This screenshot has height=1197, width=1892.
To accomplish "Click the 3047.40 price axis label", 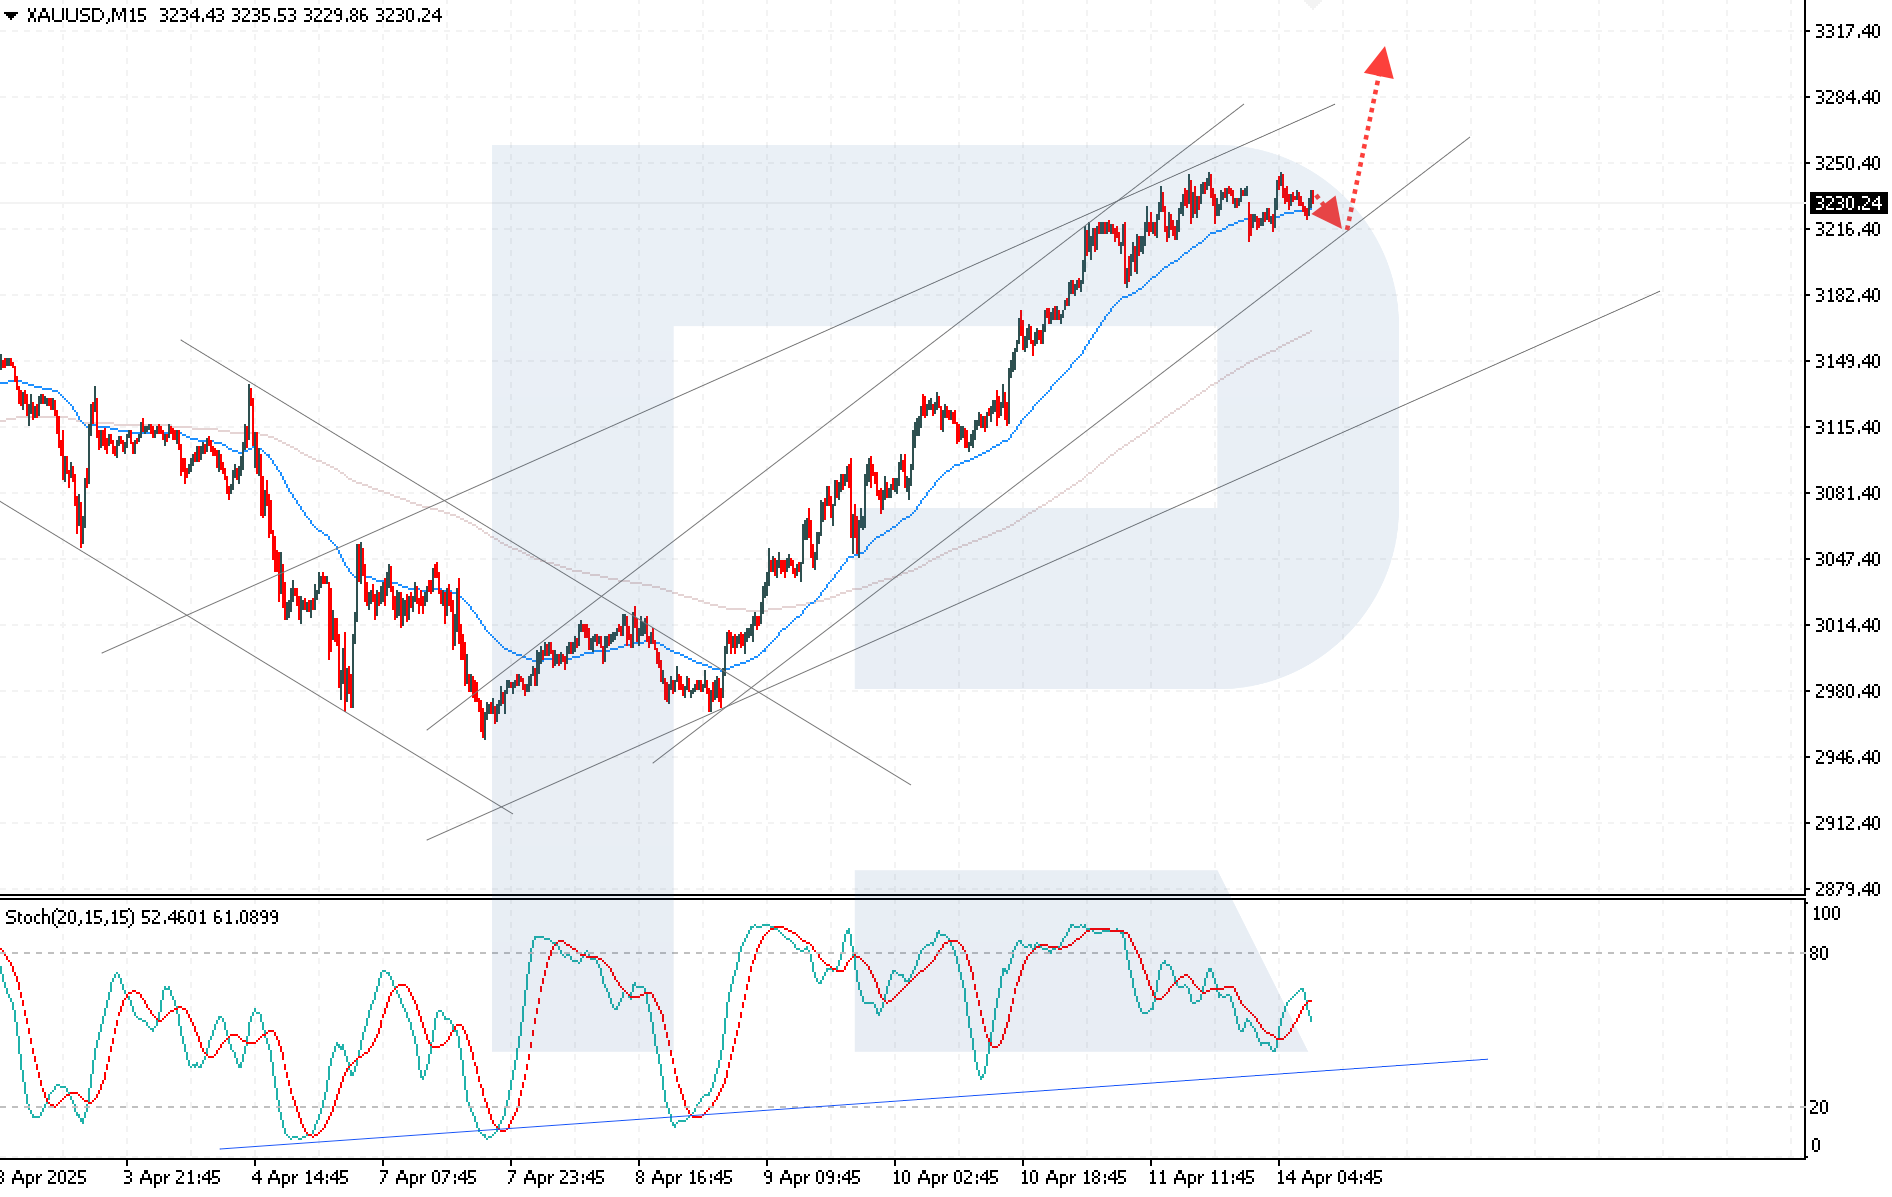I will [x=1847, y=559].
